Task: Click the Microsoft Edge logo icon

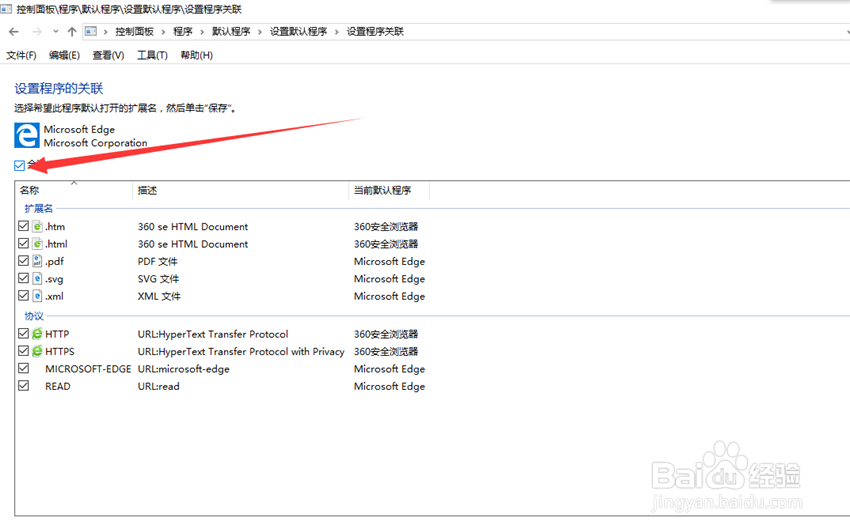Action: [27, 135]
